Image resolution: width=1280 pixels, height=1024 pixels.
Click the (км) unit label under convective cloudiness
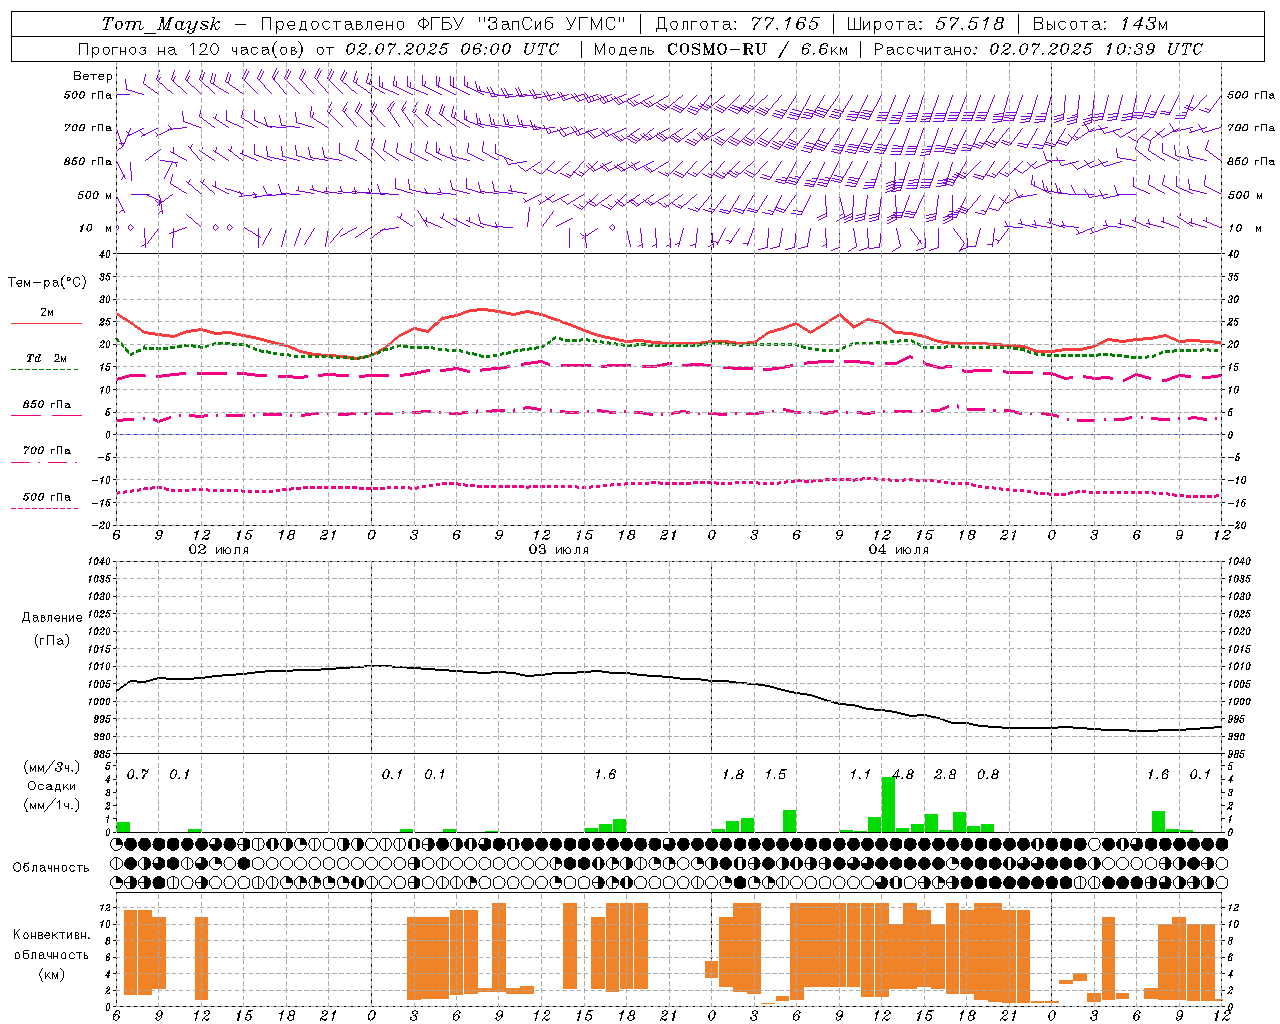pyautogui.click(x=51, y=974)
